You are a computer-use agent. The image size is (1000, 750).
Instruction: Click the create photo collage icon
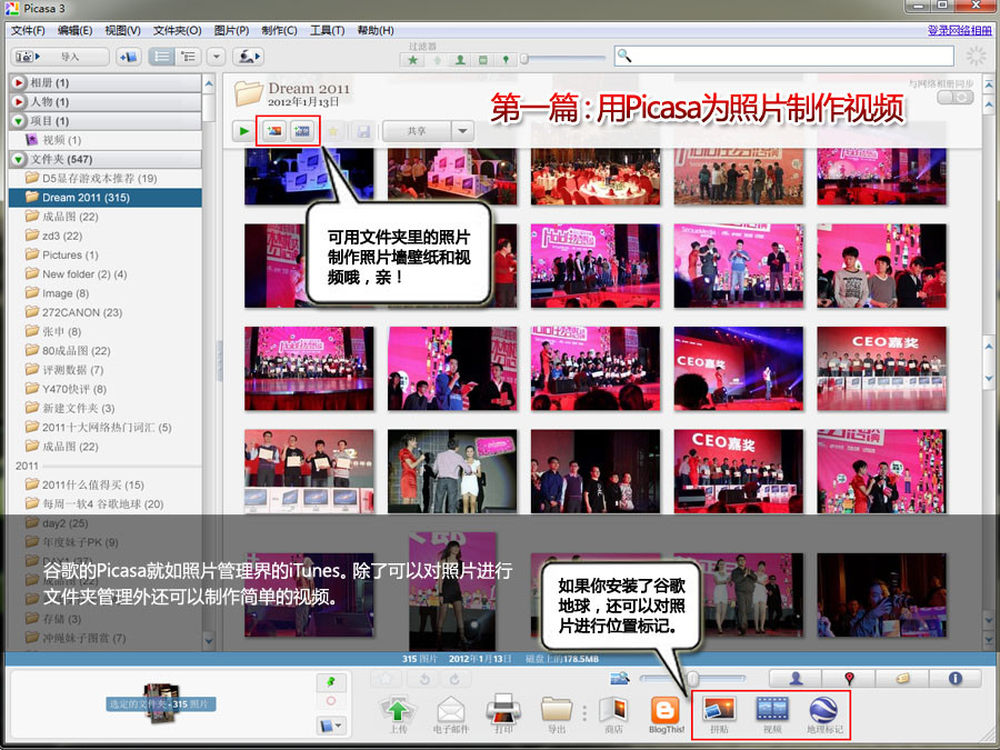tap(274, 131)
